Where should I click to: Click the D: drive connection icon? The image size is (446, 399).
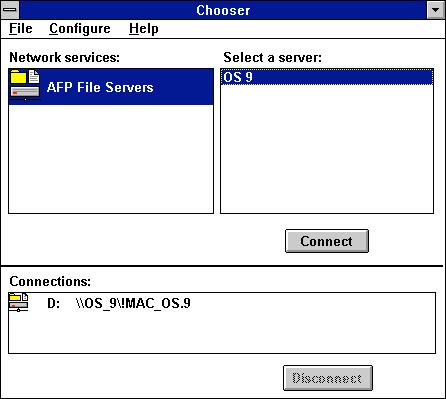click(x=19, y=302)
